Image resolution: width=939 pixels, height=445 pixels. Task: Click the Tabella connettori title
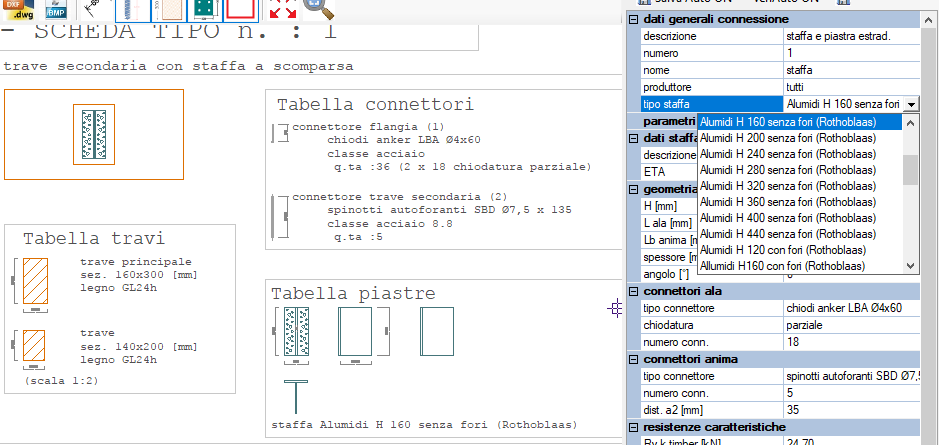point(375,105)
